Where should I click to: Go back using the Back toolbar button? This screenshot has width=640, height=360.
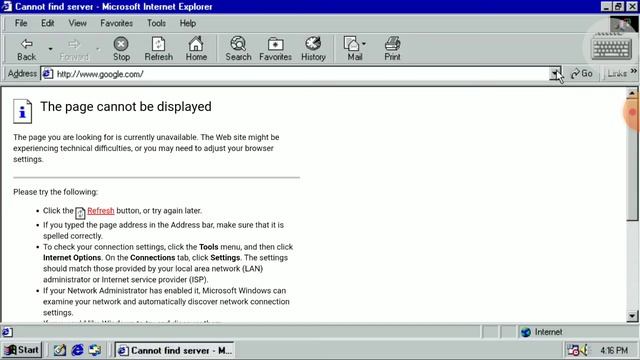[x=27, y=49]
